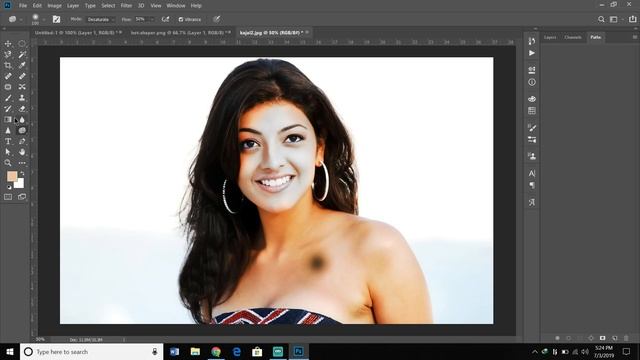Click the delete path trash icon

coord(626,338)
